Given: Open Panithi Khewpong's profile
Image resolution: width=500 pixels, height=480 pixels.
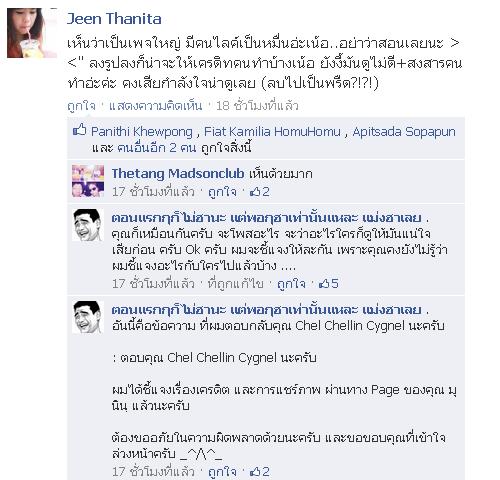Looking at the screenshot, I should point(142,132).
